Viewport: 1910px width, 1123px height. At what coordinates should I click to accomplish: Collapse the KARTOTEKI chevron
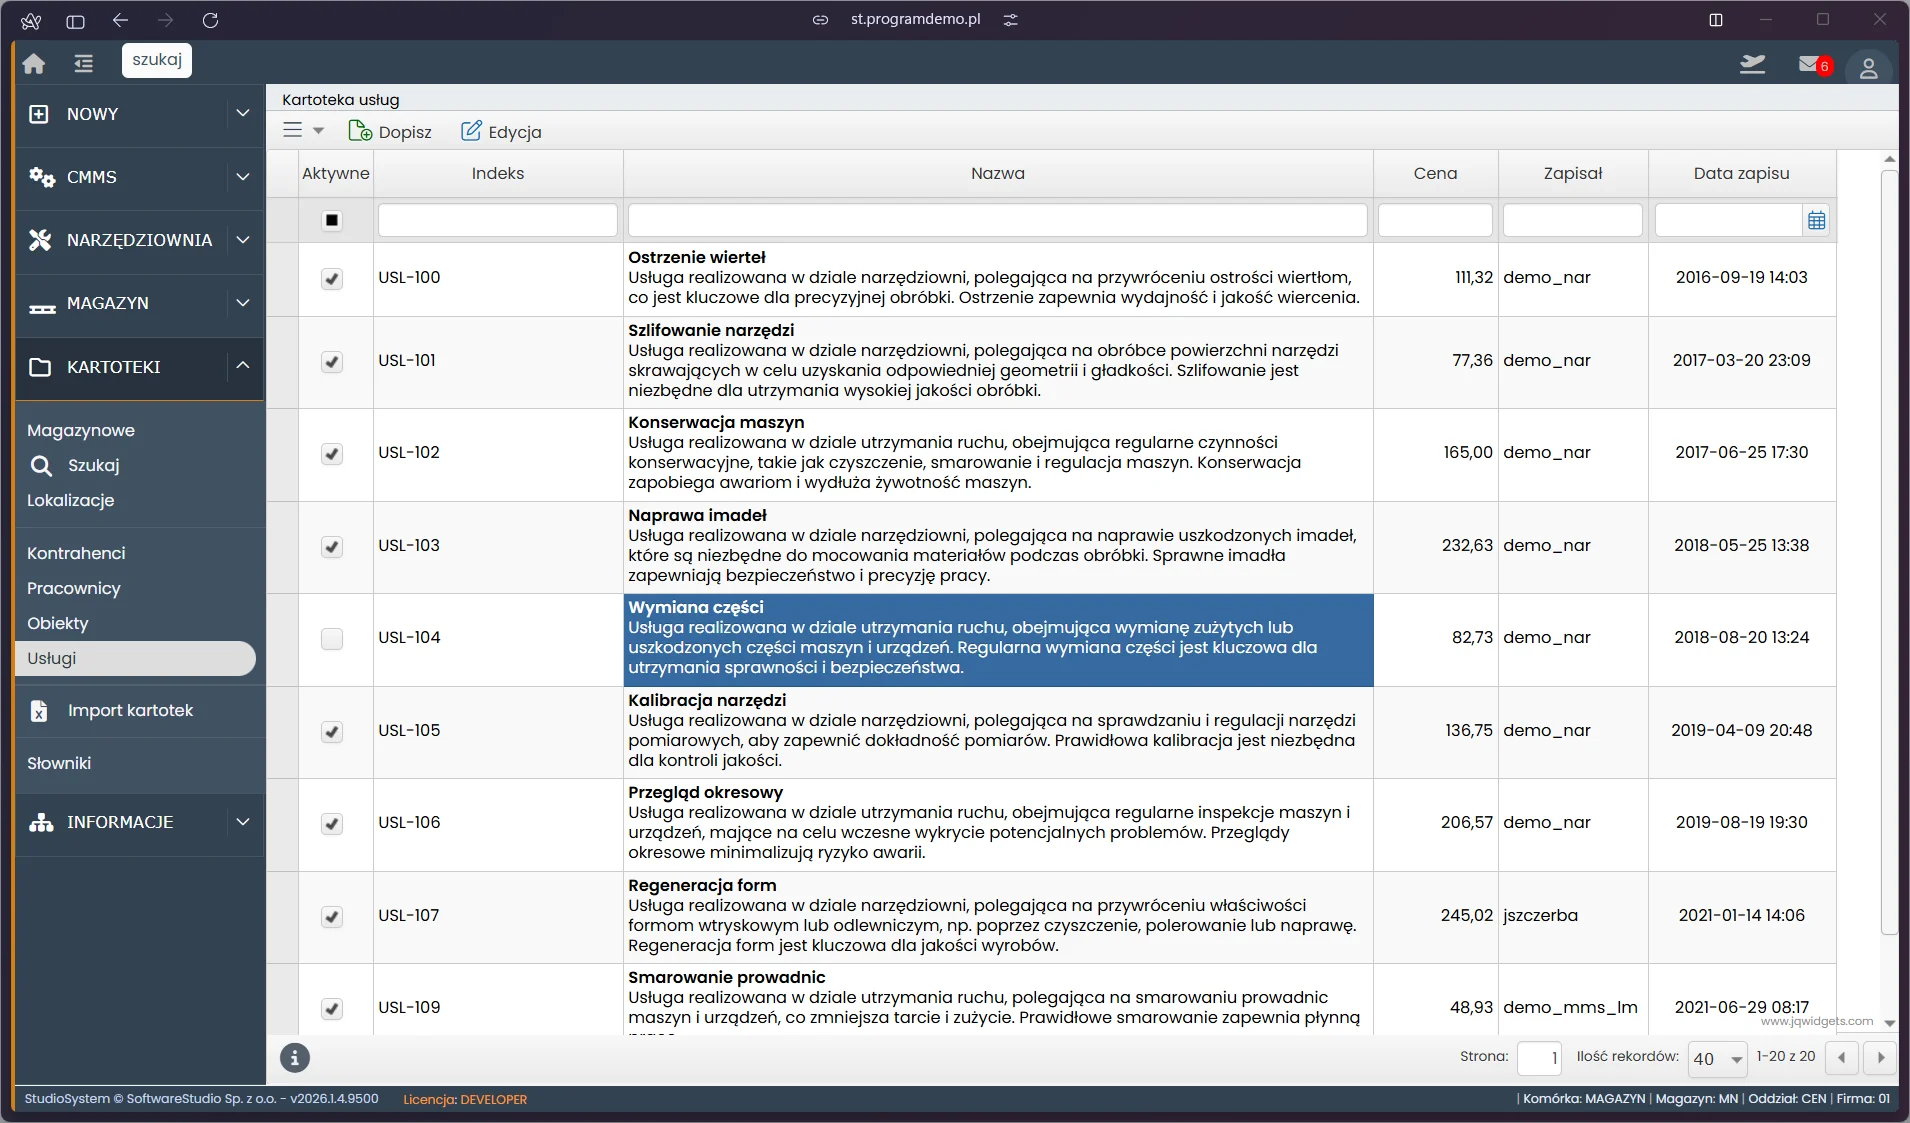243,365
